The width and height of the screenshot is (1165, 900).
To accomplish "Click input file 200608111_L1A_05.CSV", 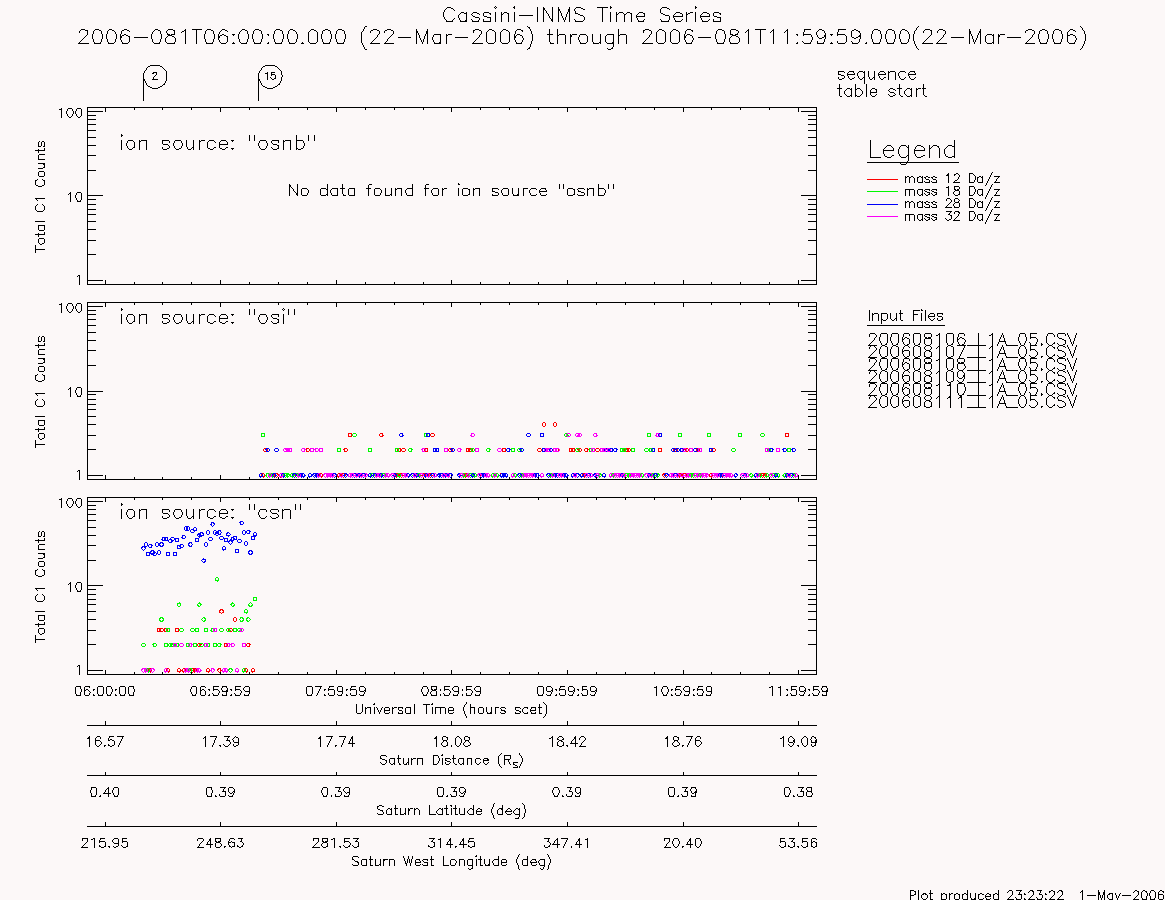I will [972, 402].
